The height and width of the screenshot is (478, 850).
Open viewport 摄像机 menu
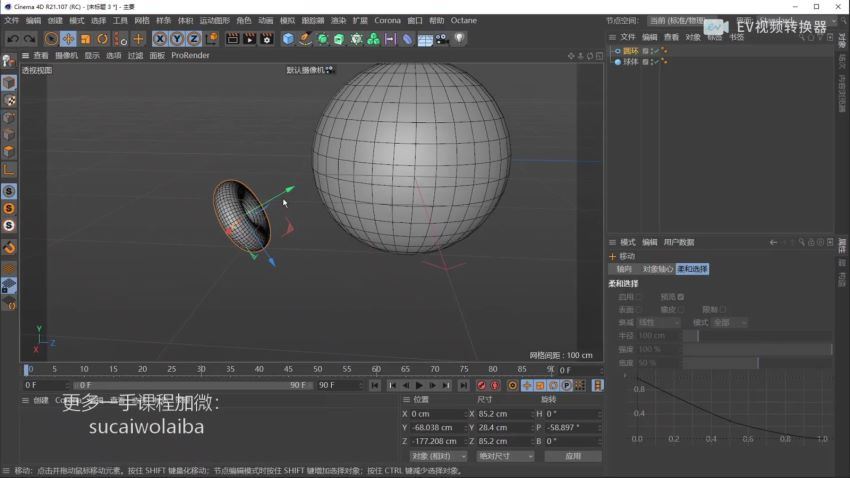[x=66, y=55]
